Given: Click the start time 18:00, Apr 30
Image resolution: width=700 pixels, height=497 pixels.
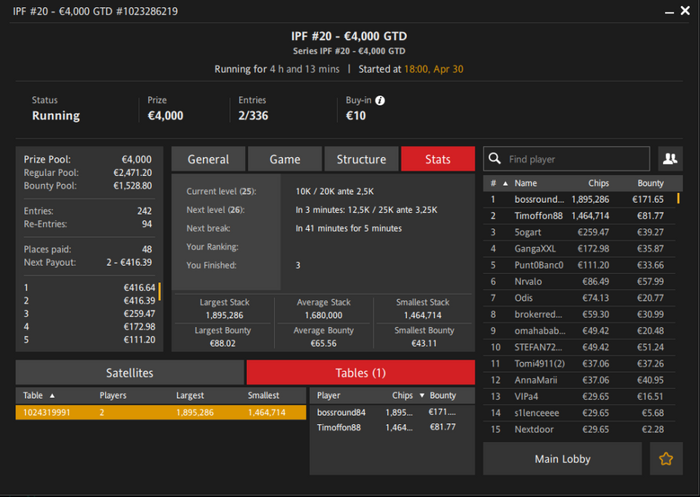Looking at the screenshot, I should pos(433,69).
